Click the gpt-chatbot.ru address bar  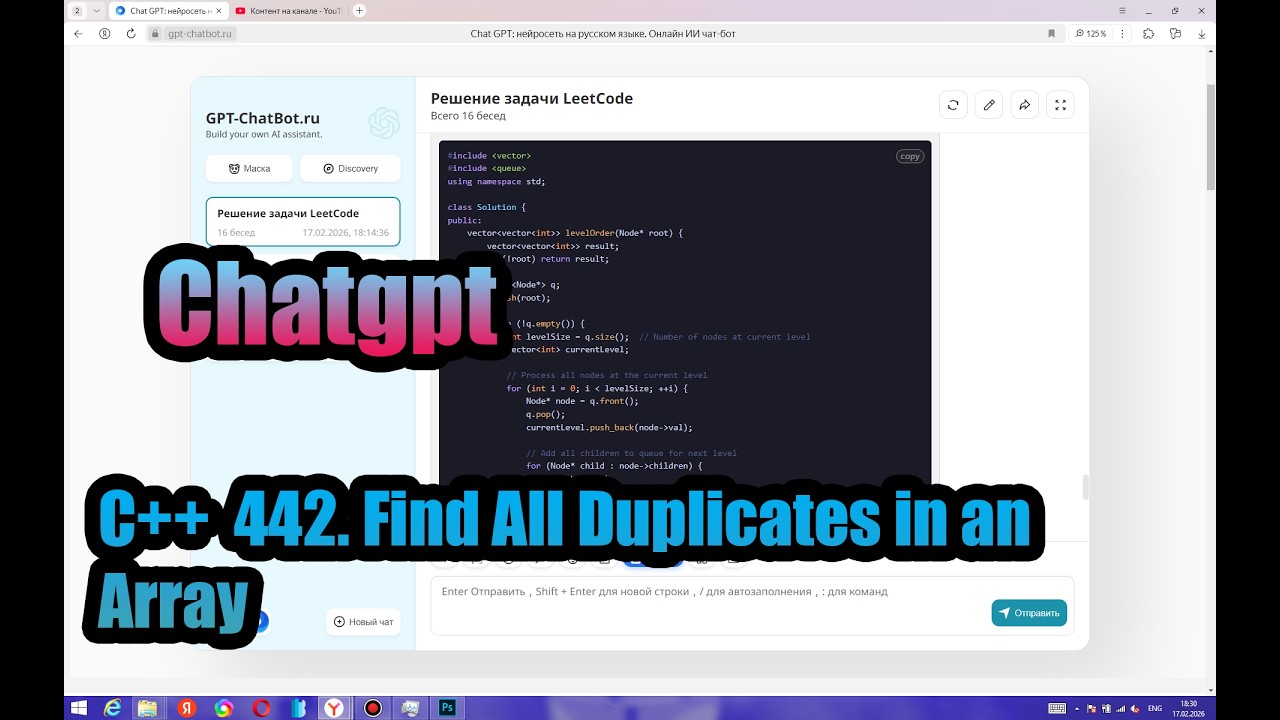(200, 33)
